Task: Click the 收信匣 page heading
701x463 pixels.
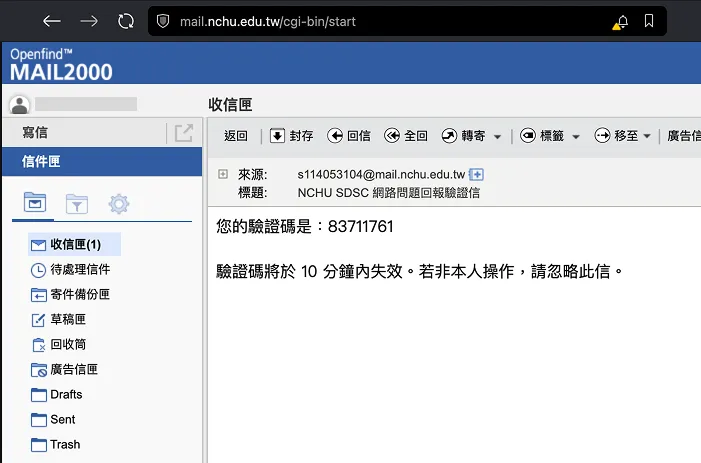Action: click(x=230, y=105)
